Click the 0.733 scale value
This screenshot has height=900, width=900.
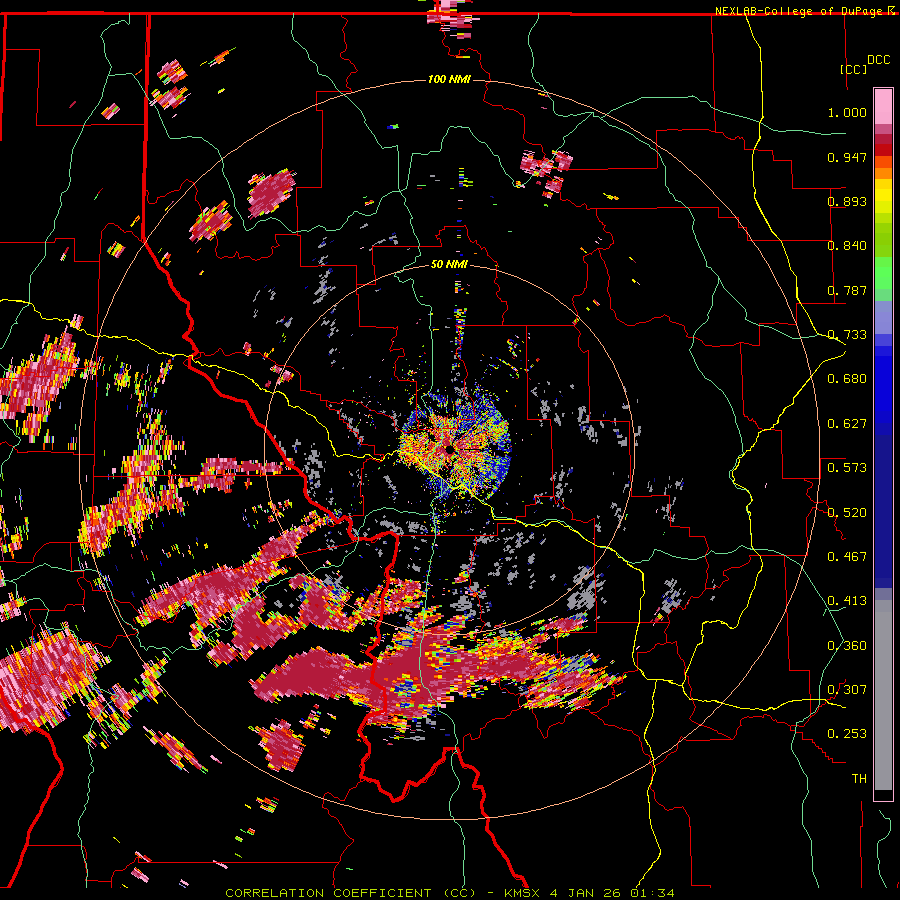click(847, 335)
